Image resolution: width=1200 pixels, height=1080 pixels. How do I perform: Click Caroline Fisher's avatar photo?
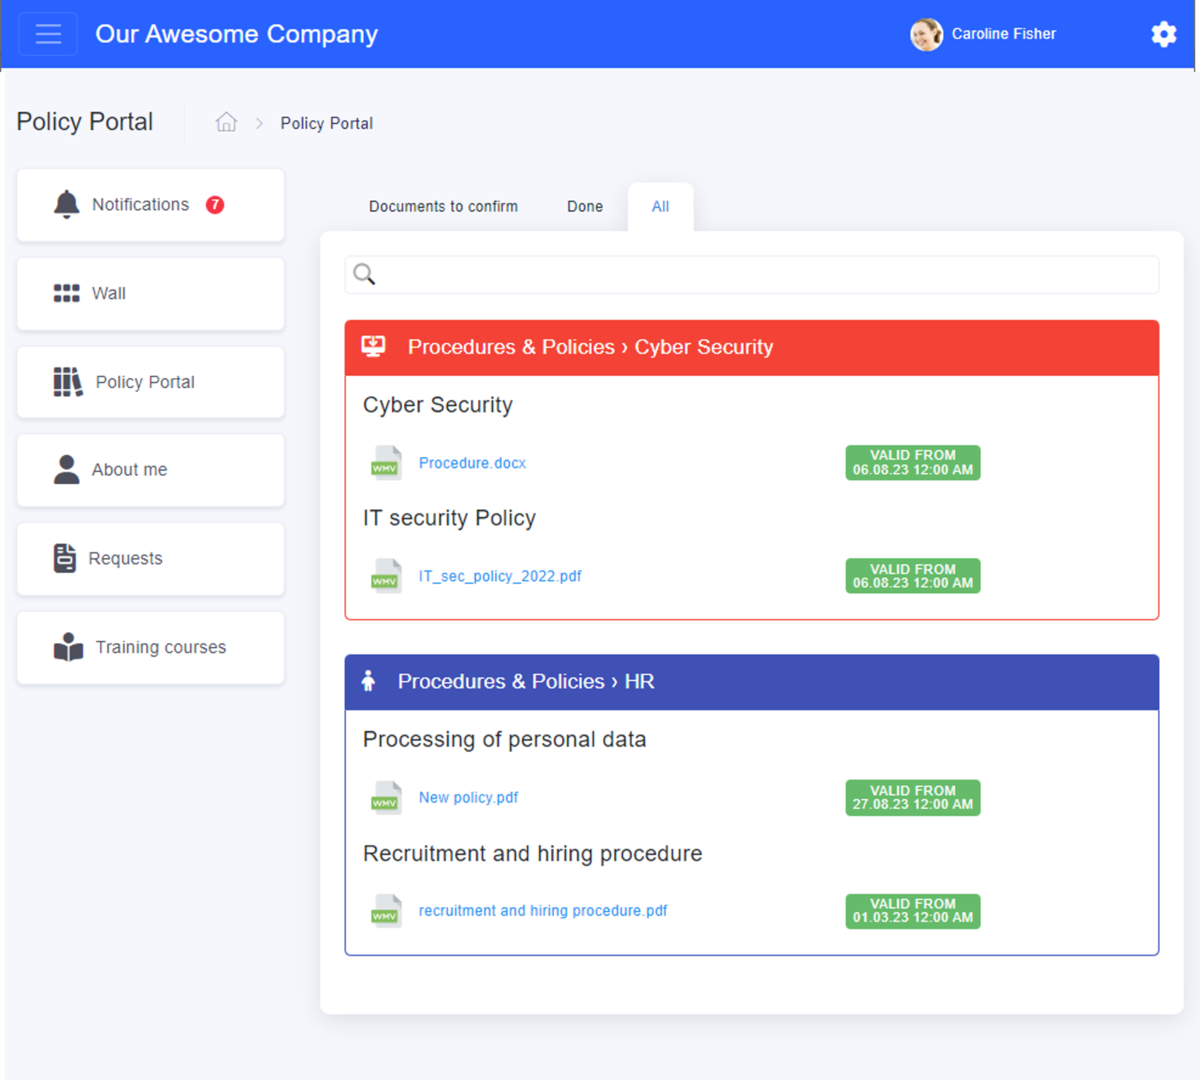click(926, 34)
